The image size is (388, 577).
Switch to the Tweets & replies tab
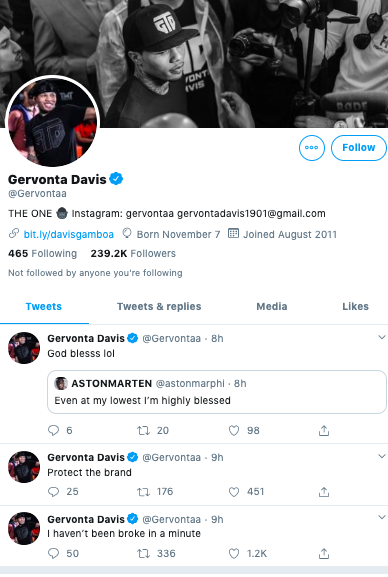[x=159, y=307]
